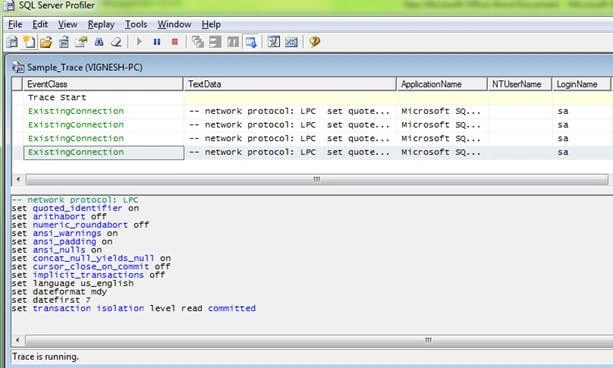Click the grayed Toggle Breakpoint icon
This screenshot has height=368, width=613.
point(233,41)
